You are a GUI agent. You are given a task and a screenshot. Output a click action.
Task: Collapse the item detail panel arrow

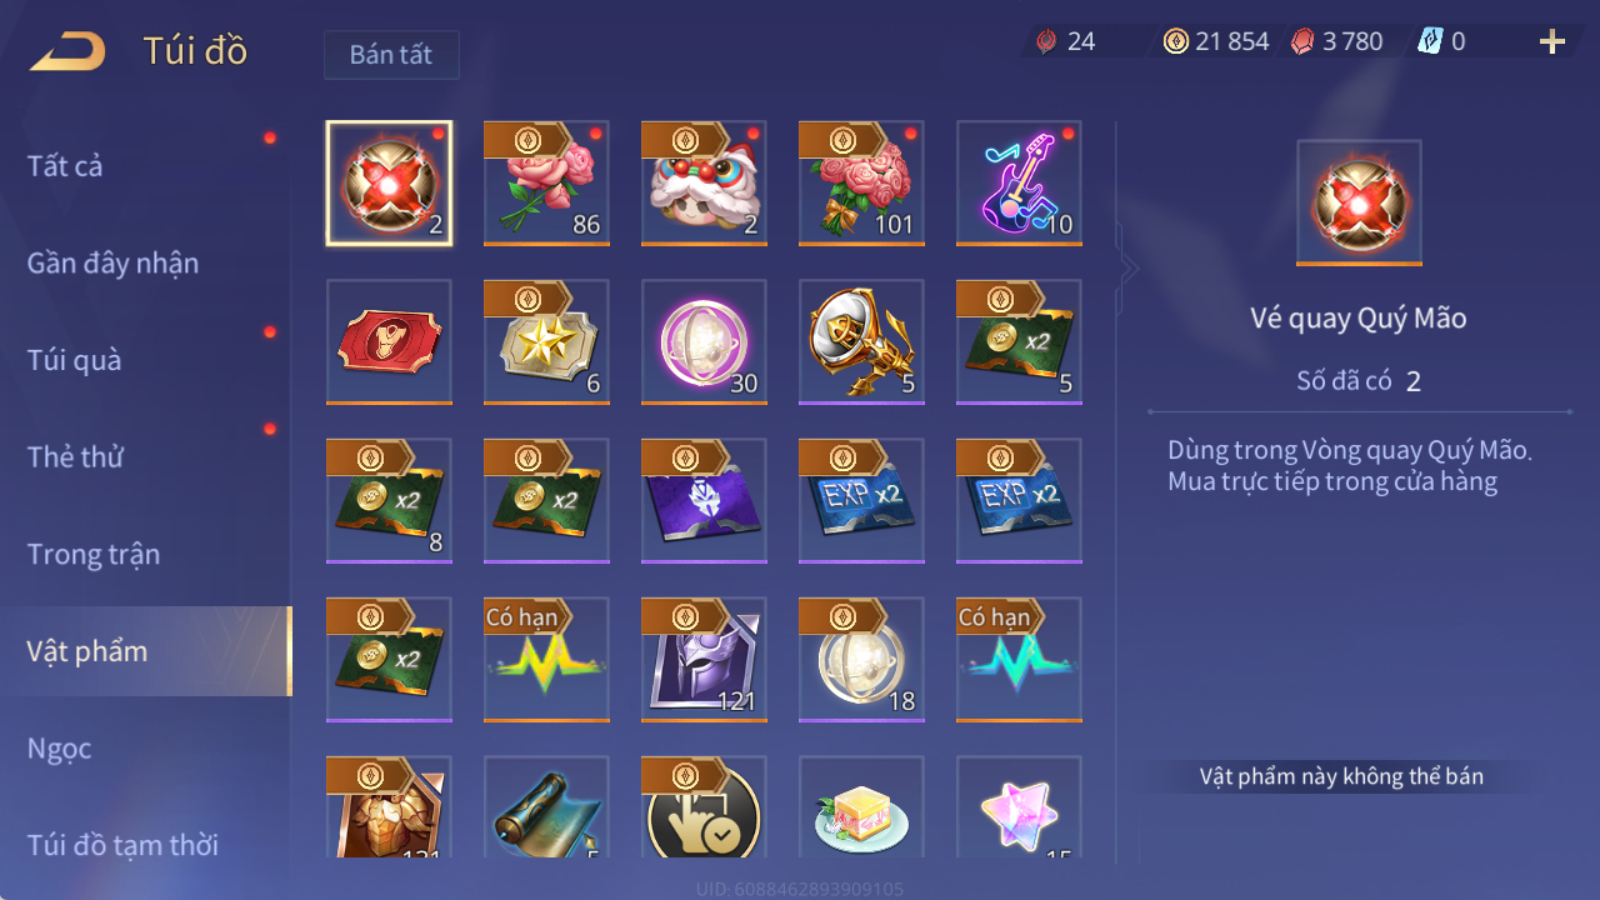(x=1128, y=268)
